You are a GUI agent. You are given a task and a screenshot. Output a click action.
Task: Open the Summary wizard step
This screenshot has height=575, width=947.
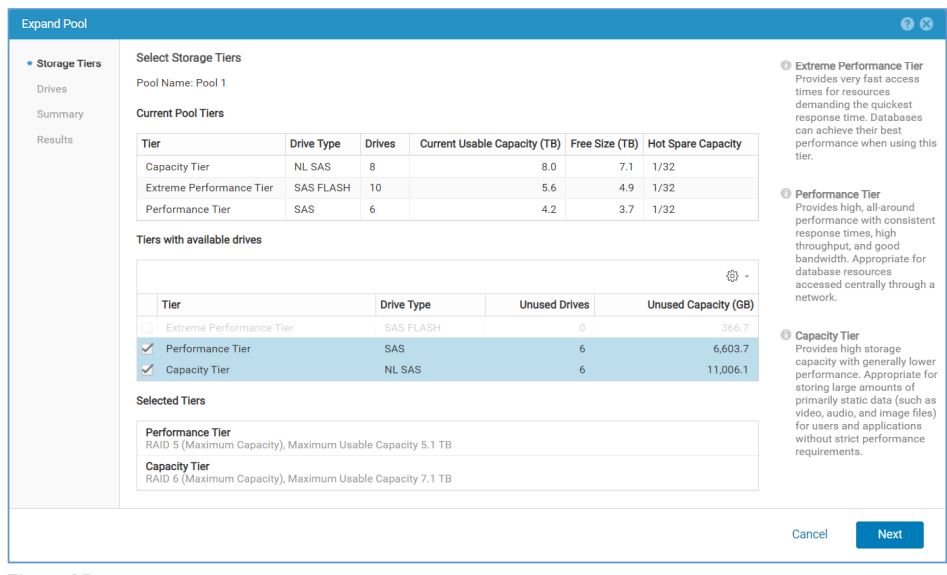click(60, 115)
